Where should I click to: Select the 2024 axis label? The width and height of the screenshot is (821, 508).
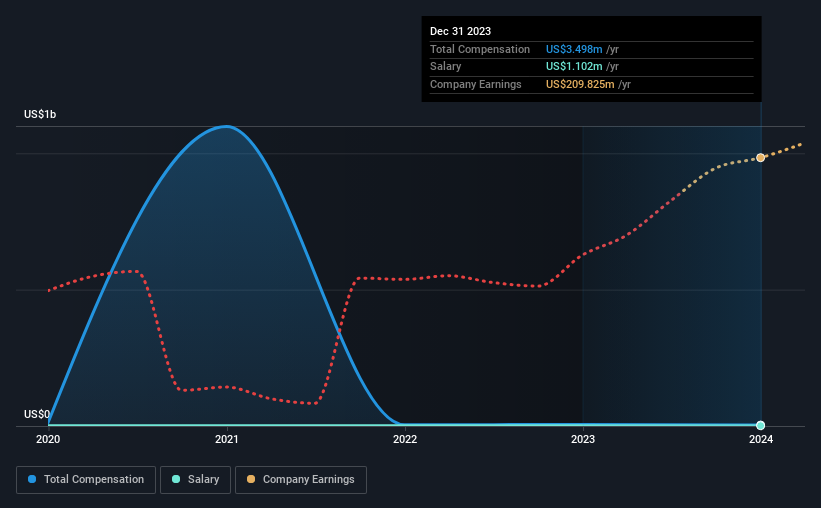tap(761, 439)
